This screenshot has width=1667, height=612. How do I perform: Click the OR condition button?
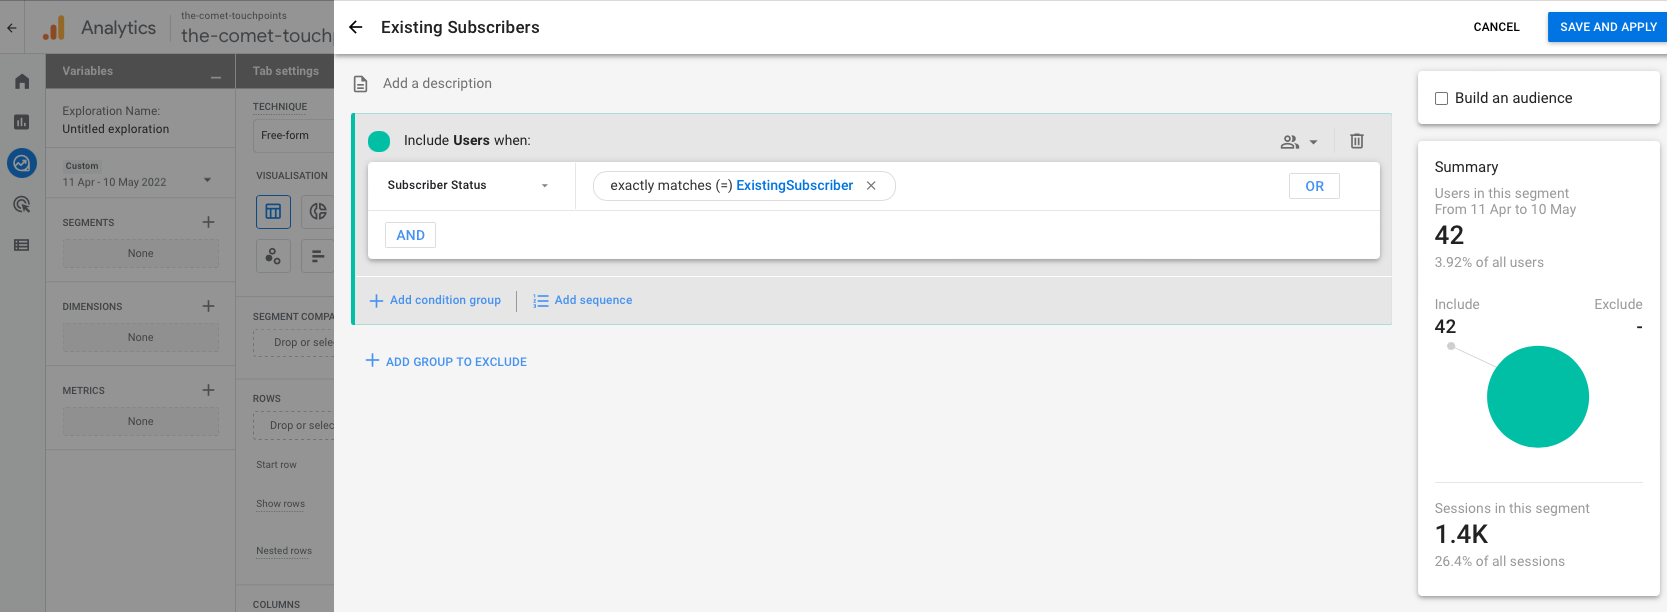pyautogui.click(x=1314, y=186)
